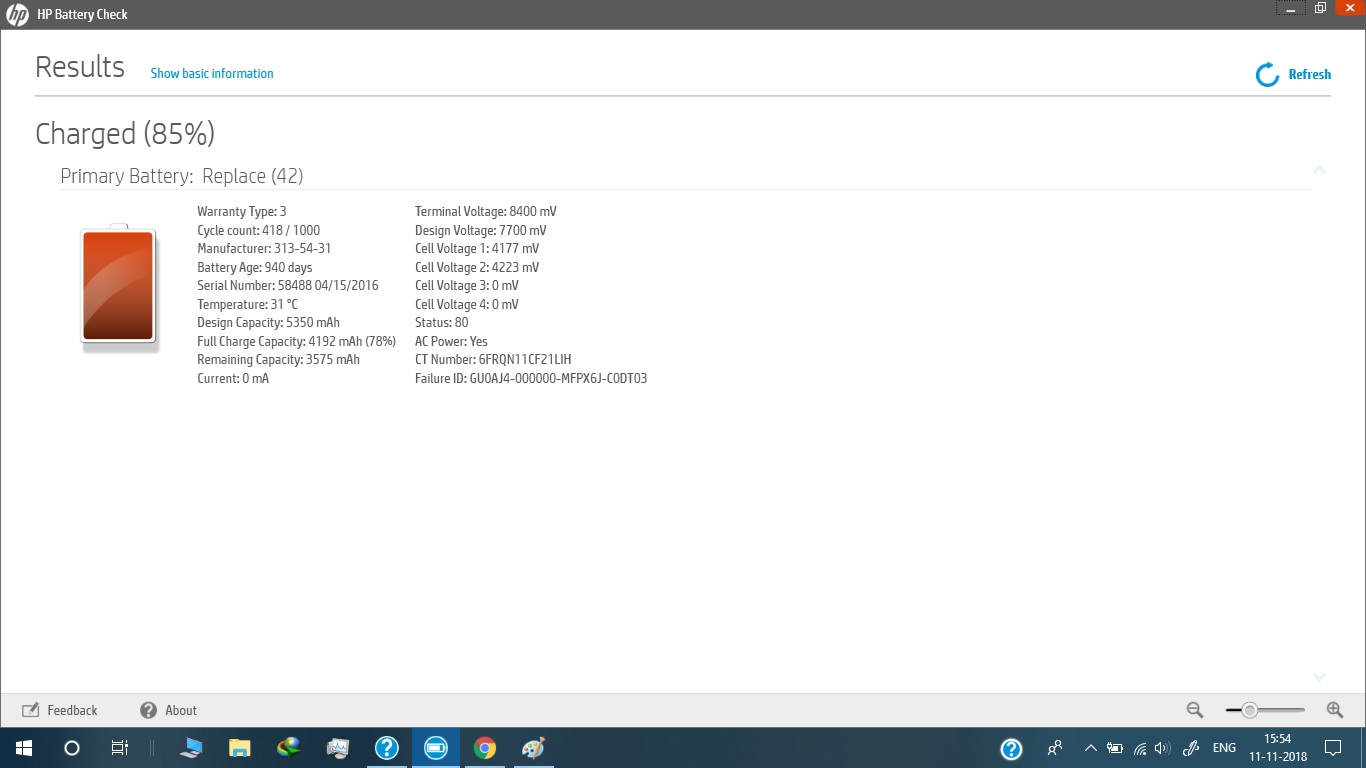Image resolution: width=1366 pixels, height=768 pixels.
Task: Click the Refresh circular arrow icon
Action: pos(1267,74)
